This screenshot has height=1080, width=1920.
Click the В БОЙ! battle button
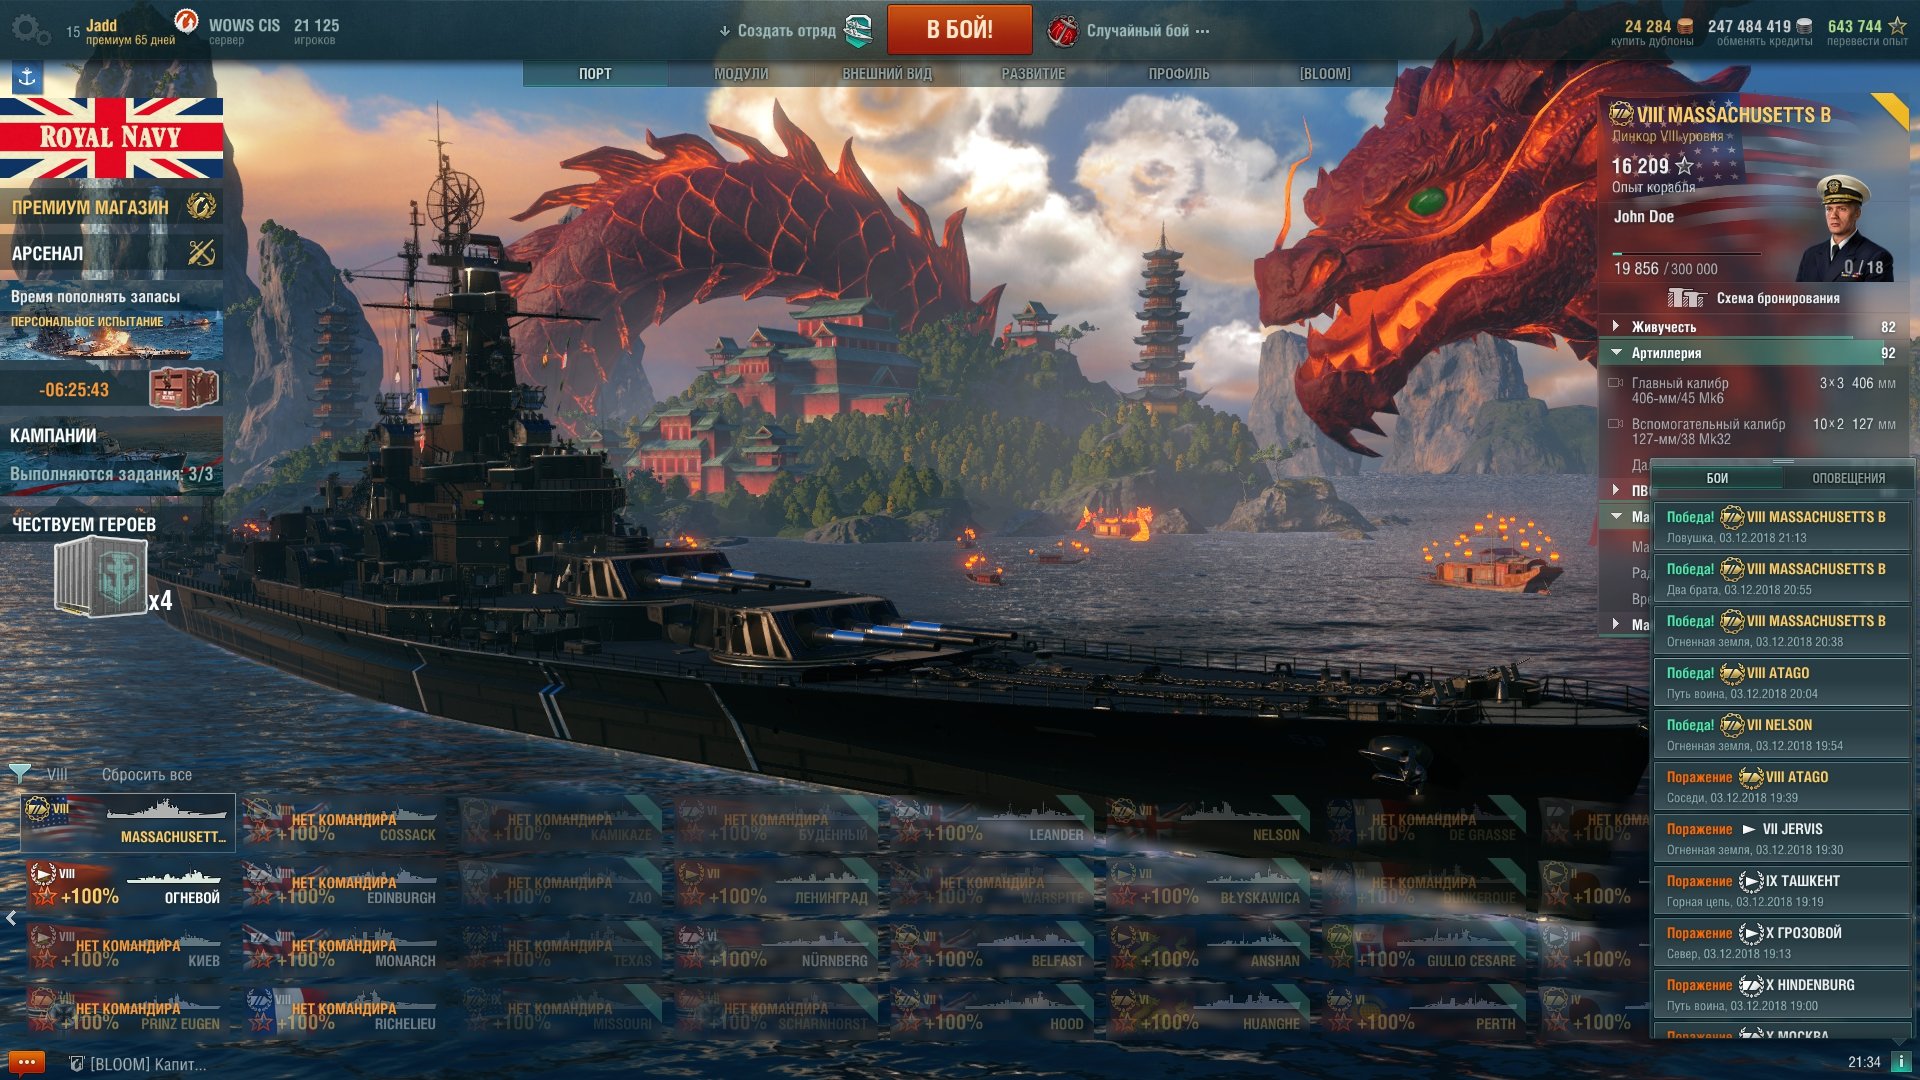959,29
